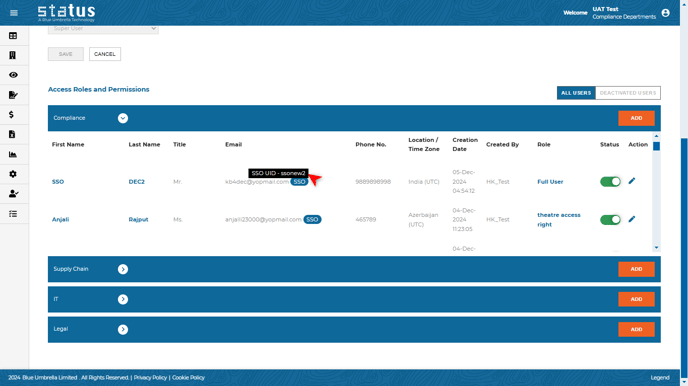Expand the Supply Chain section
Viewport: 688px width, 386px height.
(123, 269)
